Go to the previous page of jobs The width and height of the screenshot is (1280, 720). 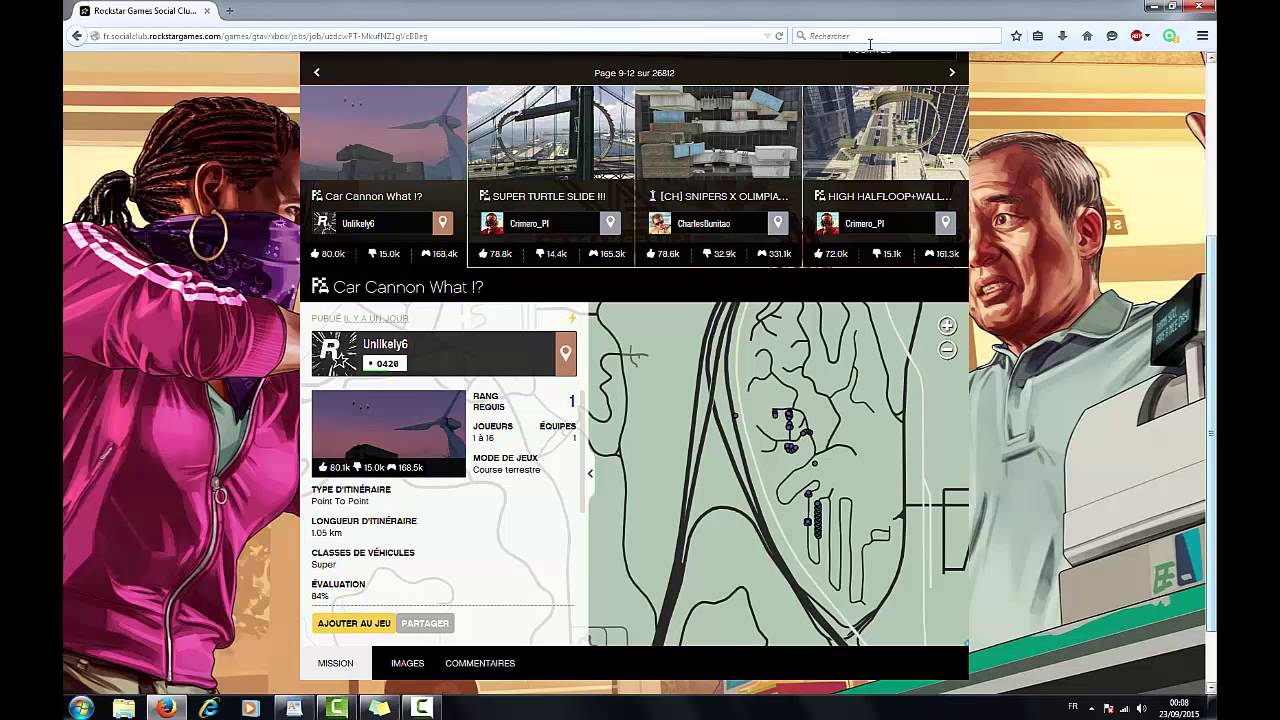pos(317,72)
